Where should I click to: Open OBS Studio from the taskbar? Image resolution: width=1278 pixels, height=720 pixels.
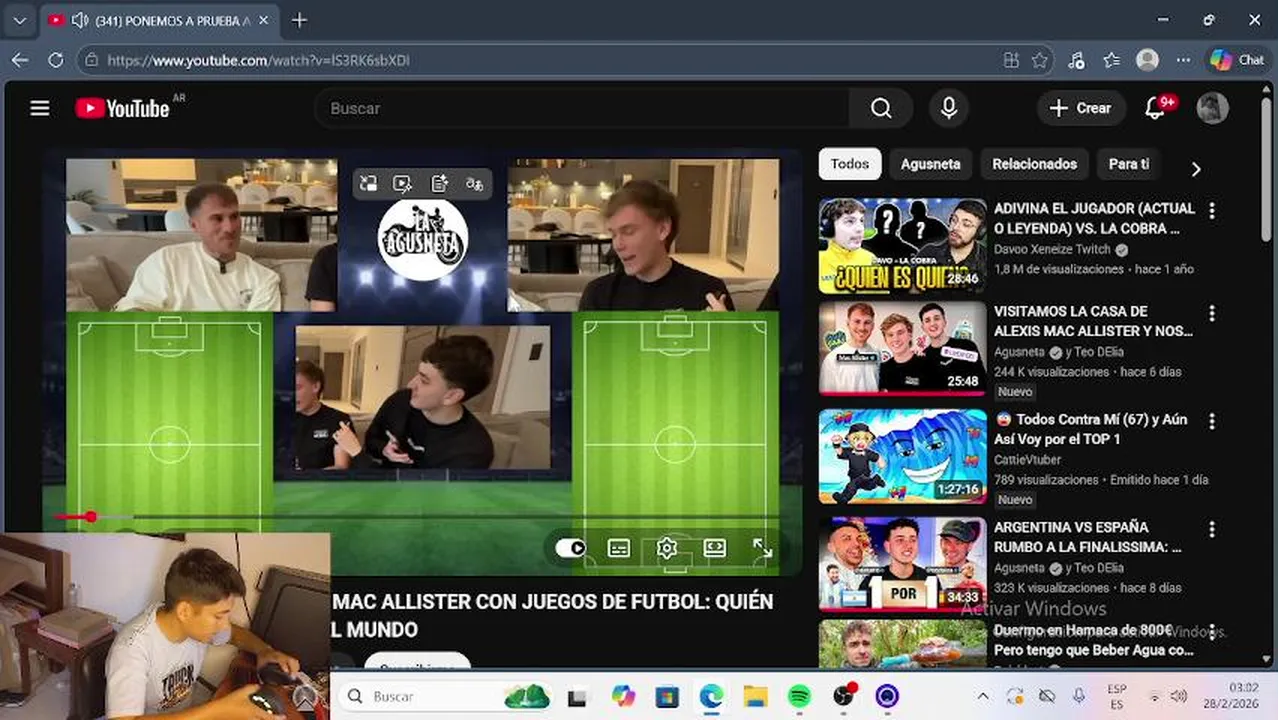(844, 696)
